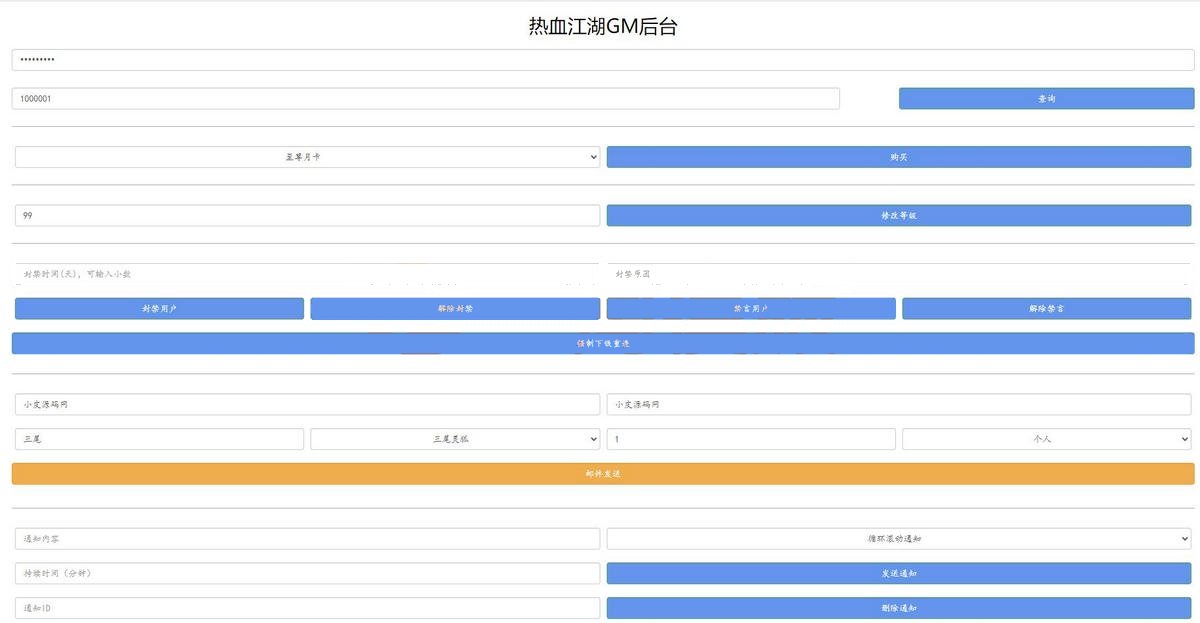This screenshot has height=623, width=1200.
Task: Click the 发送通知 send notice button
Action: 898,573
